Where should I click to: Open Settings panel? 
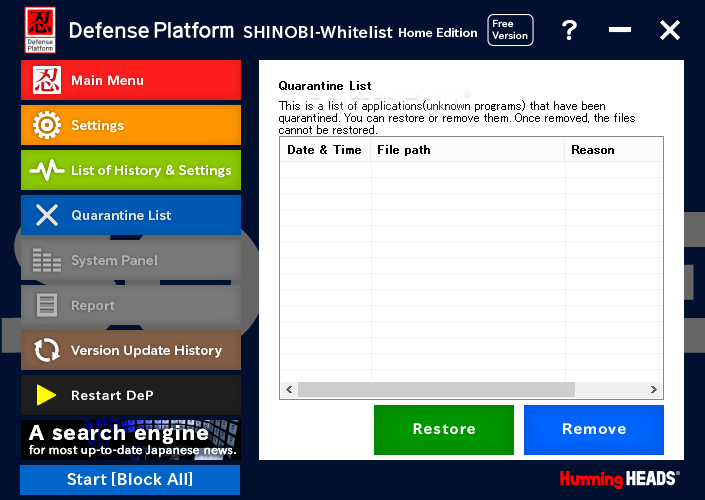tap(131, 125)
